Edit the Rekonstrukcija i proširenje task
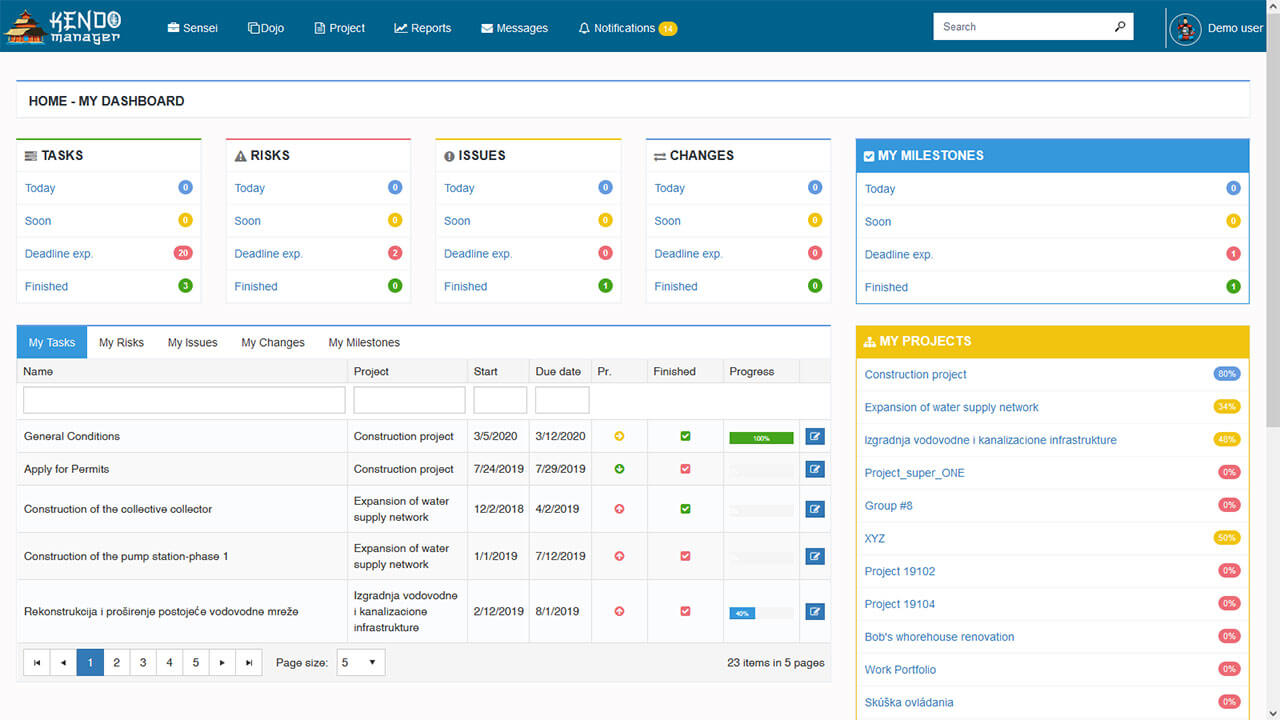 pos(815,611)
